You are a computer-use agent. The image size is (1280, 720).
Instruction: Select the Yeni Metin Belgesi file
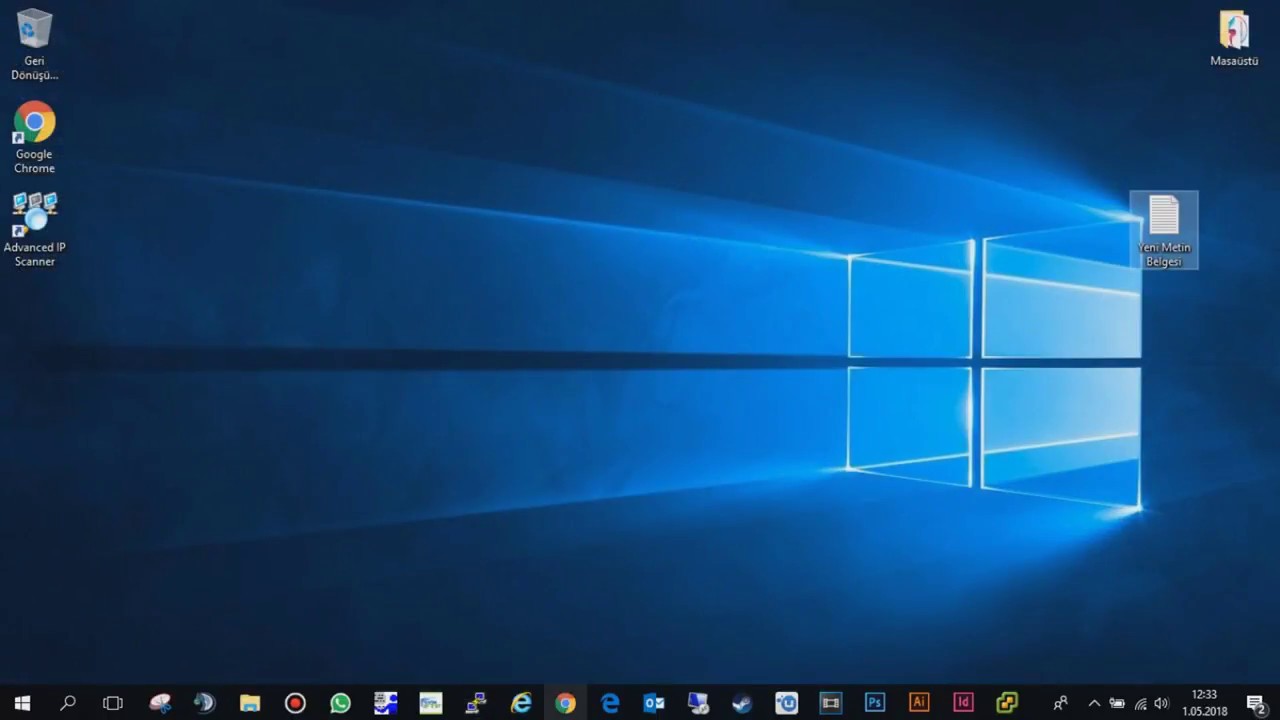[x=1164, y=230]
